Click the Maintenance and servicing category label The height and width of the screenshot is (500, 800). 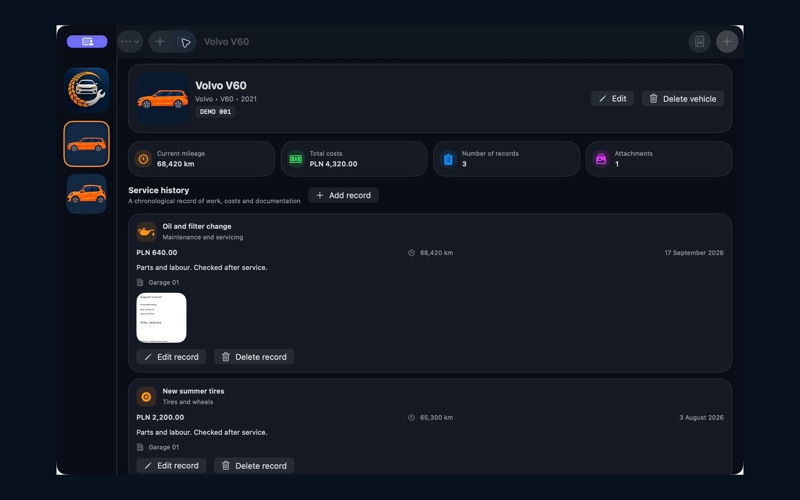tap(203, 237)
